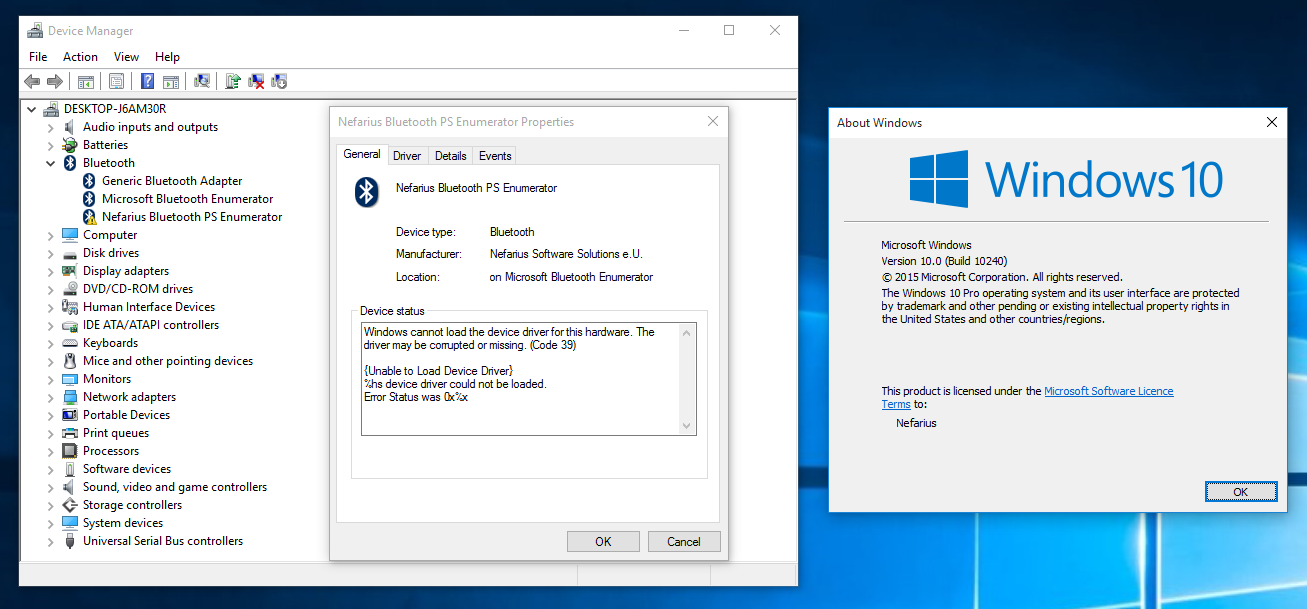Click the Uninstall device toolbar icon
The width and height of the screenshot is (1307, 609).
coord(255,81)
